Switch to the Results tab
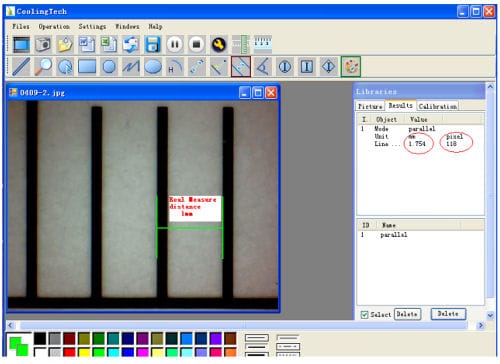 [x=401, y=105]
